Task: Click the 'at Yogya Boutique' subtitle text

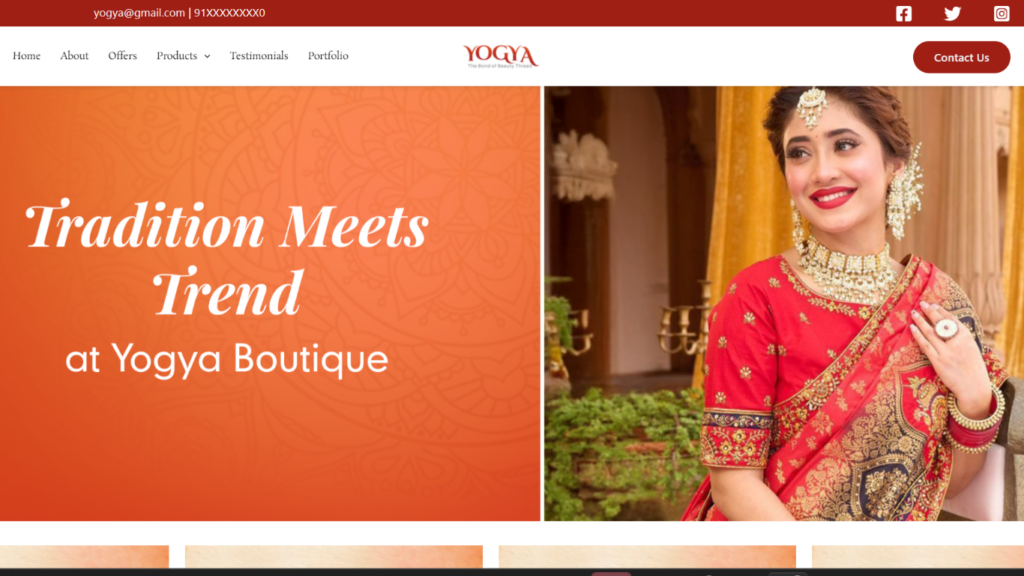Action: point(227,359)
